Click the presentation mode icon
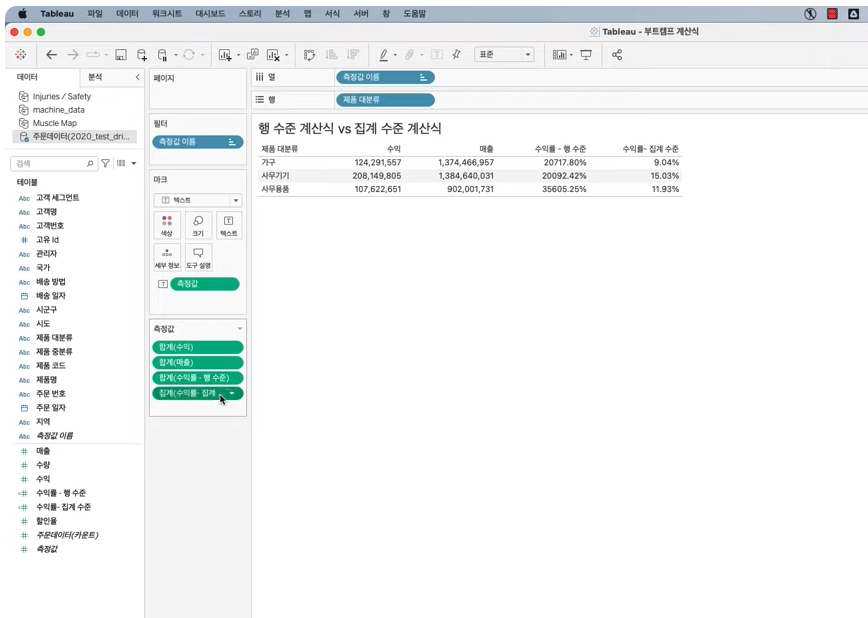This screenshot has width=868, height=618. point(586,54)
